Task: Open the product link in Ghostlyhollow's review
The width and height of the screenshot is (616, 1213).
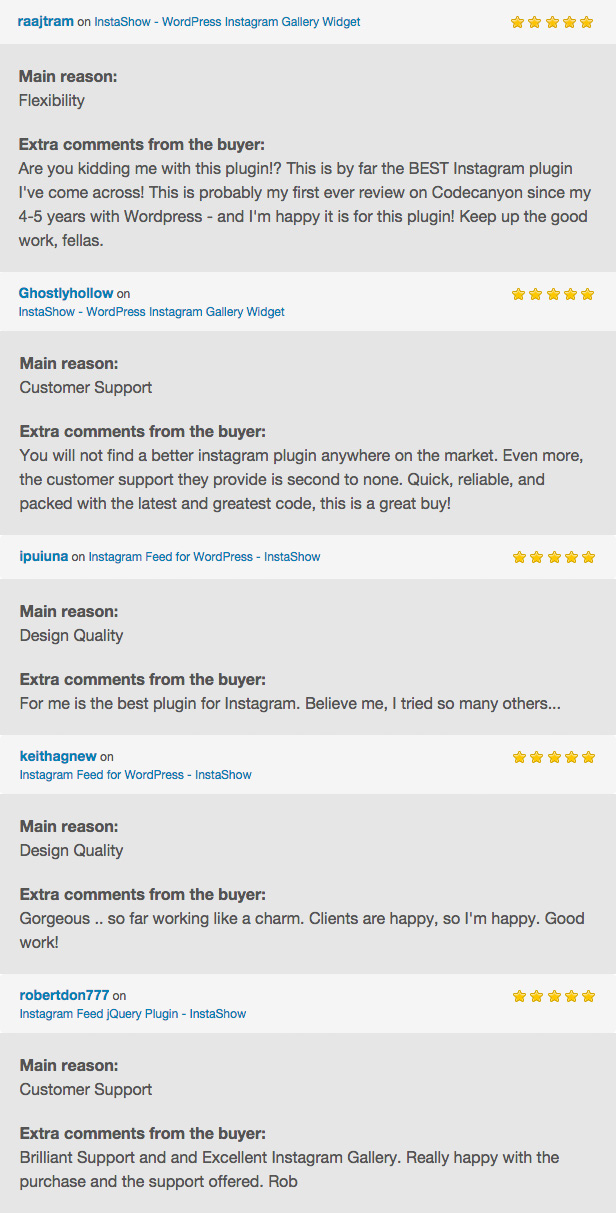Action: [151, 312]
